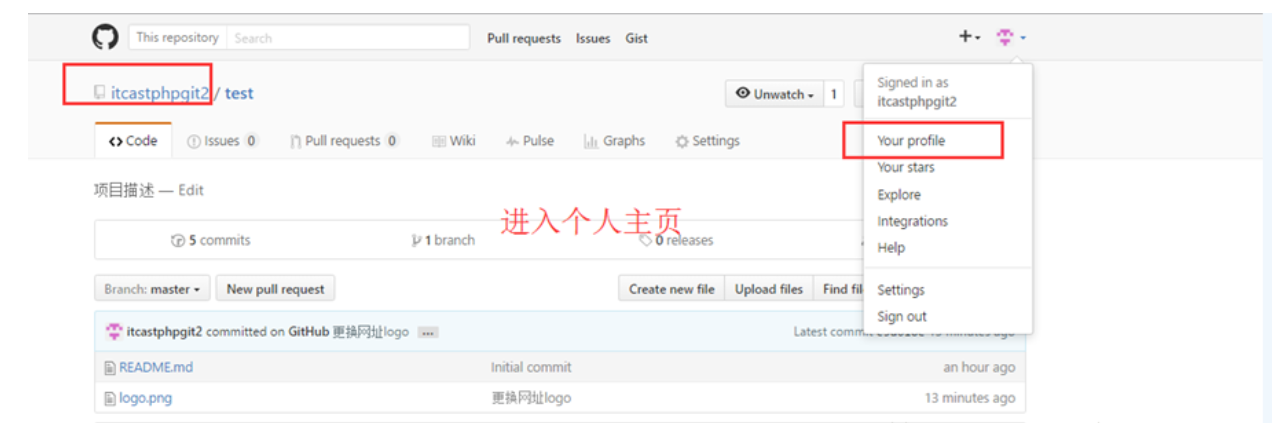View watchers count 1 next to Unwatch
Screen dimensions: 1272x423
coord(834,94)
